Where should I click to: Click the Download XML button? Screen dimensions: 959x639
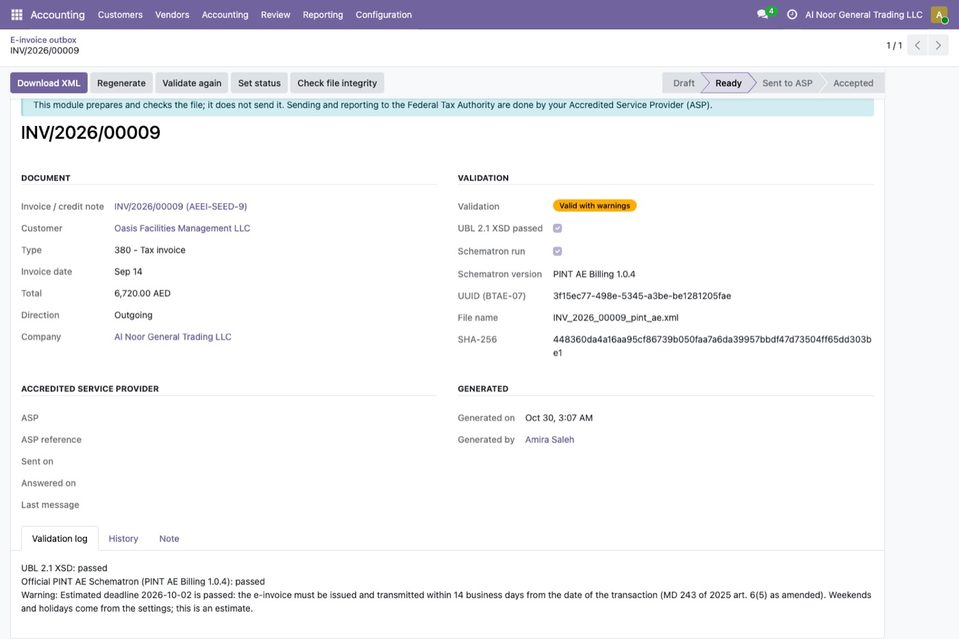coord(48,83)
